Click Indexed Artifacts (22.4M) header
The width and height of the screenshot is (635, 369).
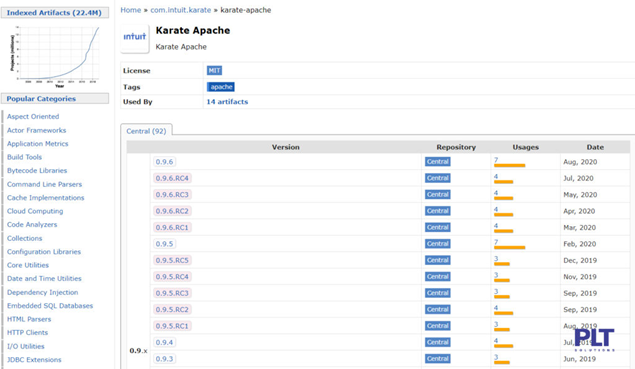(x=55, y=13)
